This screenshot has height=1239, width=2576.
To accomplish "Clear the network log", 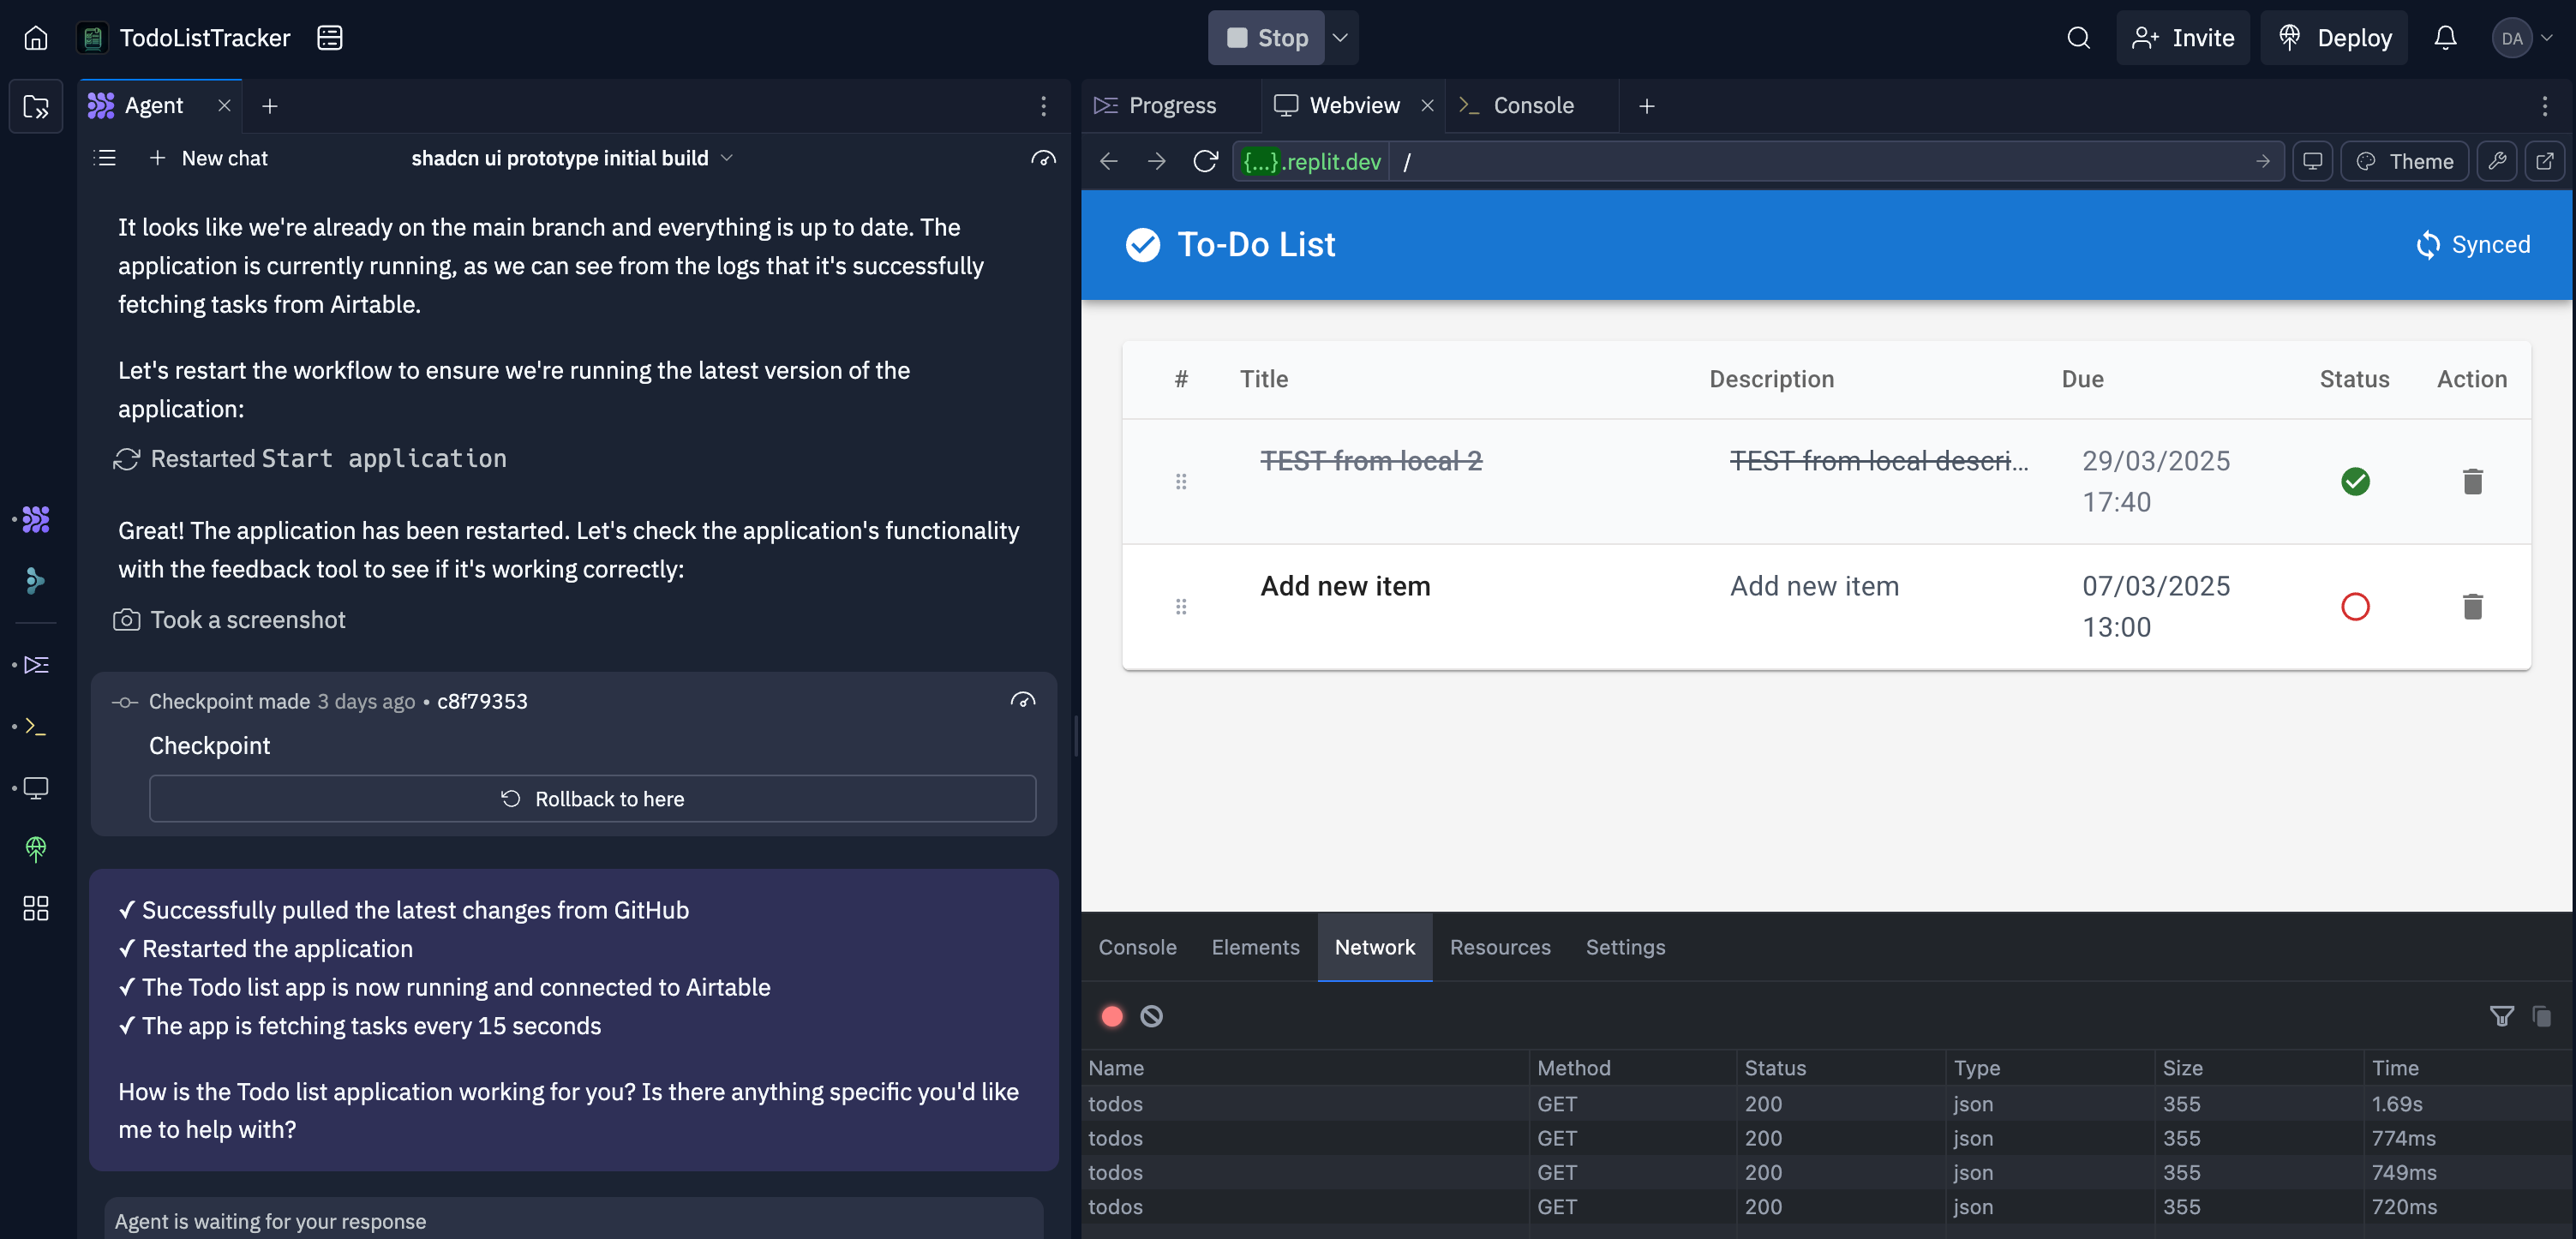I will pos(1152,1016).
